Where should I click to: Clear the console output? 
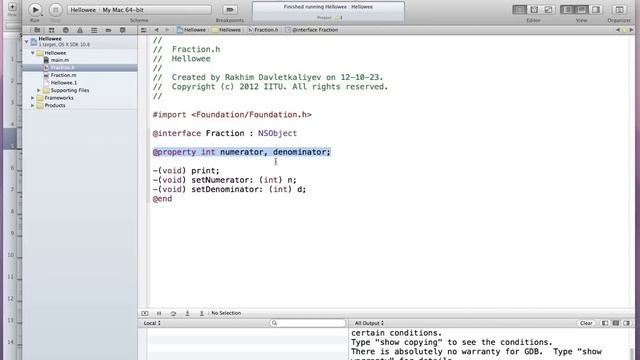click(x=586, y=323)
